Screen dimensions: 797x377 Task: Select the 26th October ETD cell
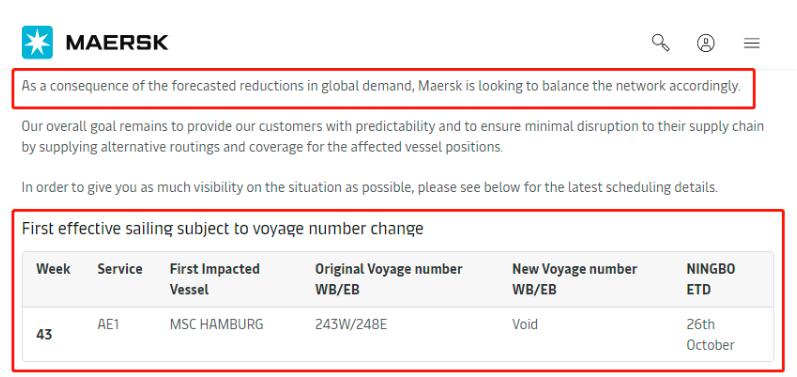pos(711,335)
